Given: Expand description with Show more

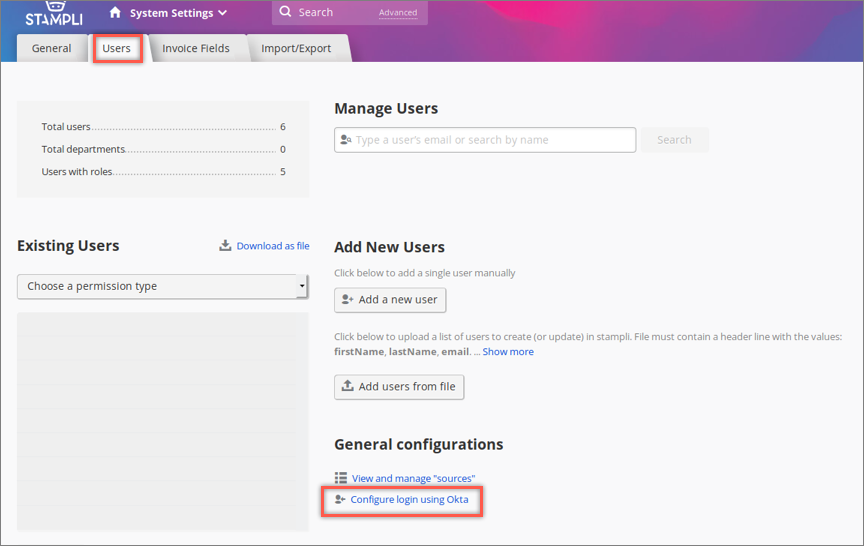Looking at the screenshot, I should point(508,352).
